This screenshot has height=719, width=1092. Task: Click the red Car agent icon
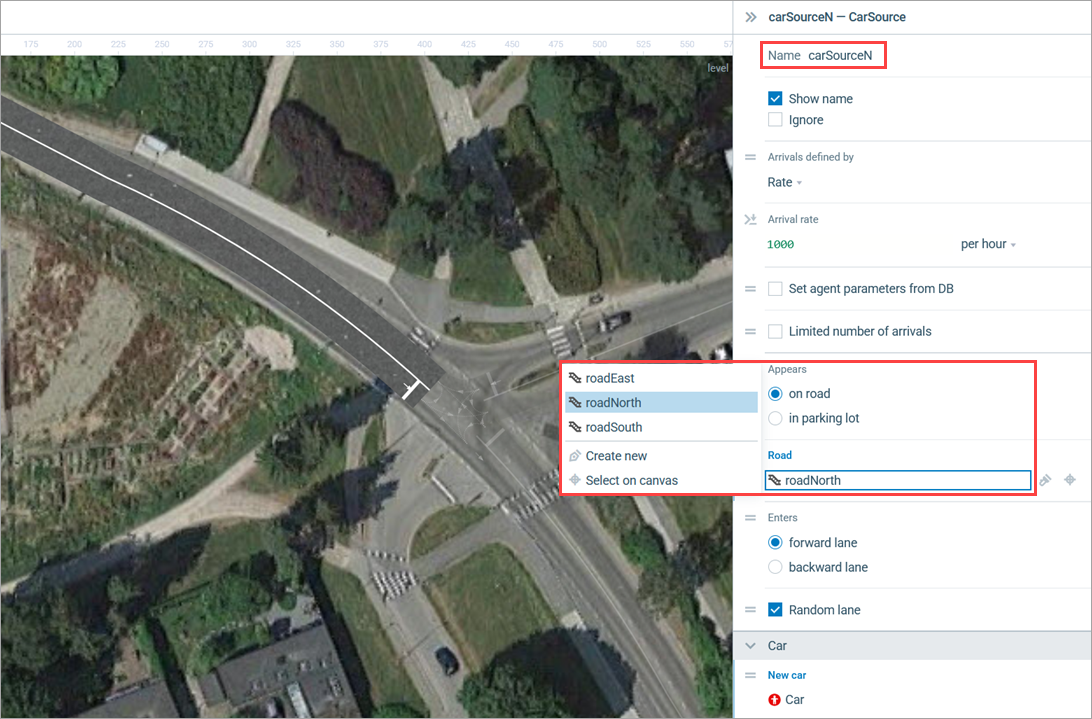pyautogui.click(x=774, y=700)
